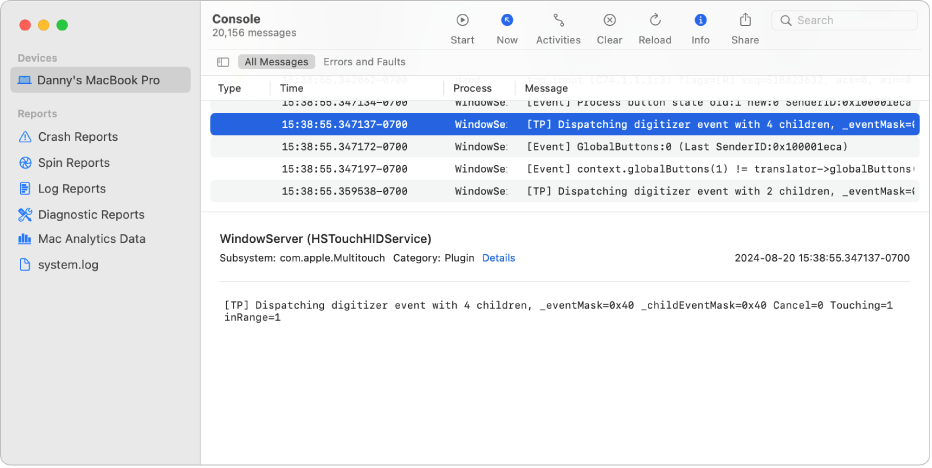The image size is (932, 468).
Task: Select Danny's MacBook Pro device
Action: point(99,80)
